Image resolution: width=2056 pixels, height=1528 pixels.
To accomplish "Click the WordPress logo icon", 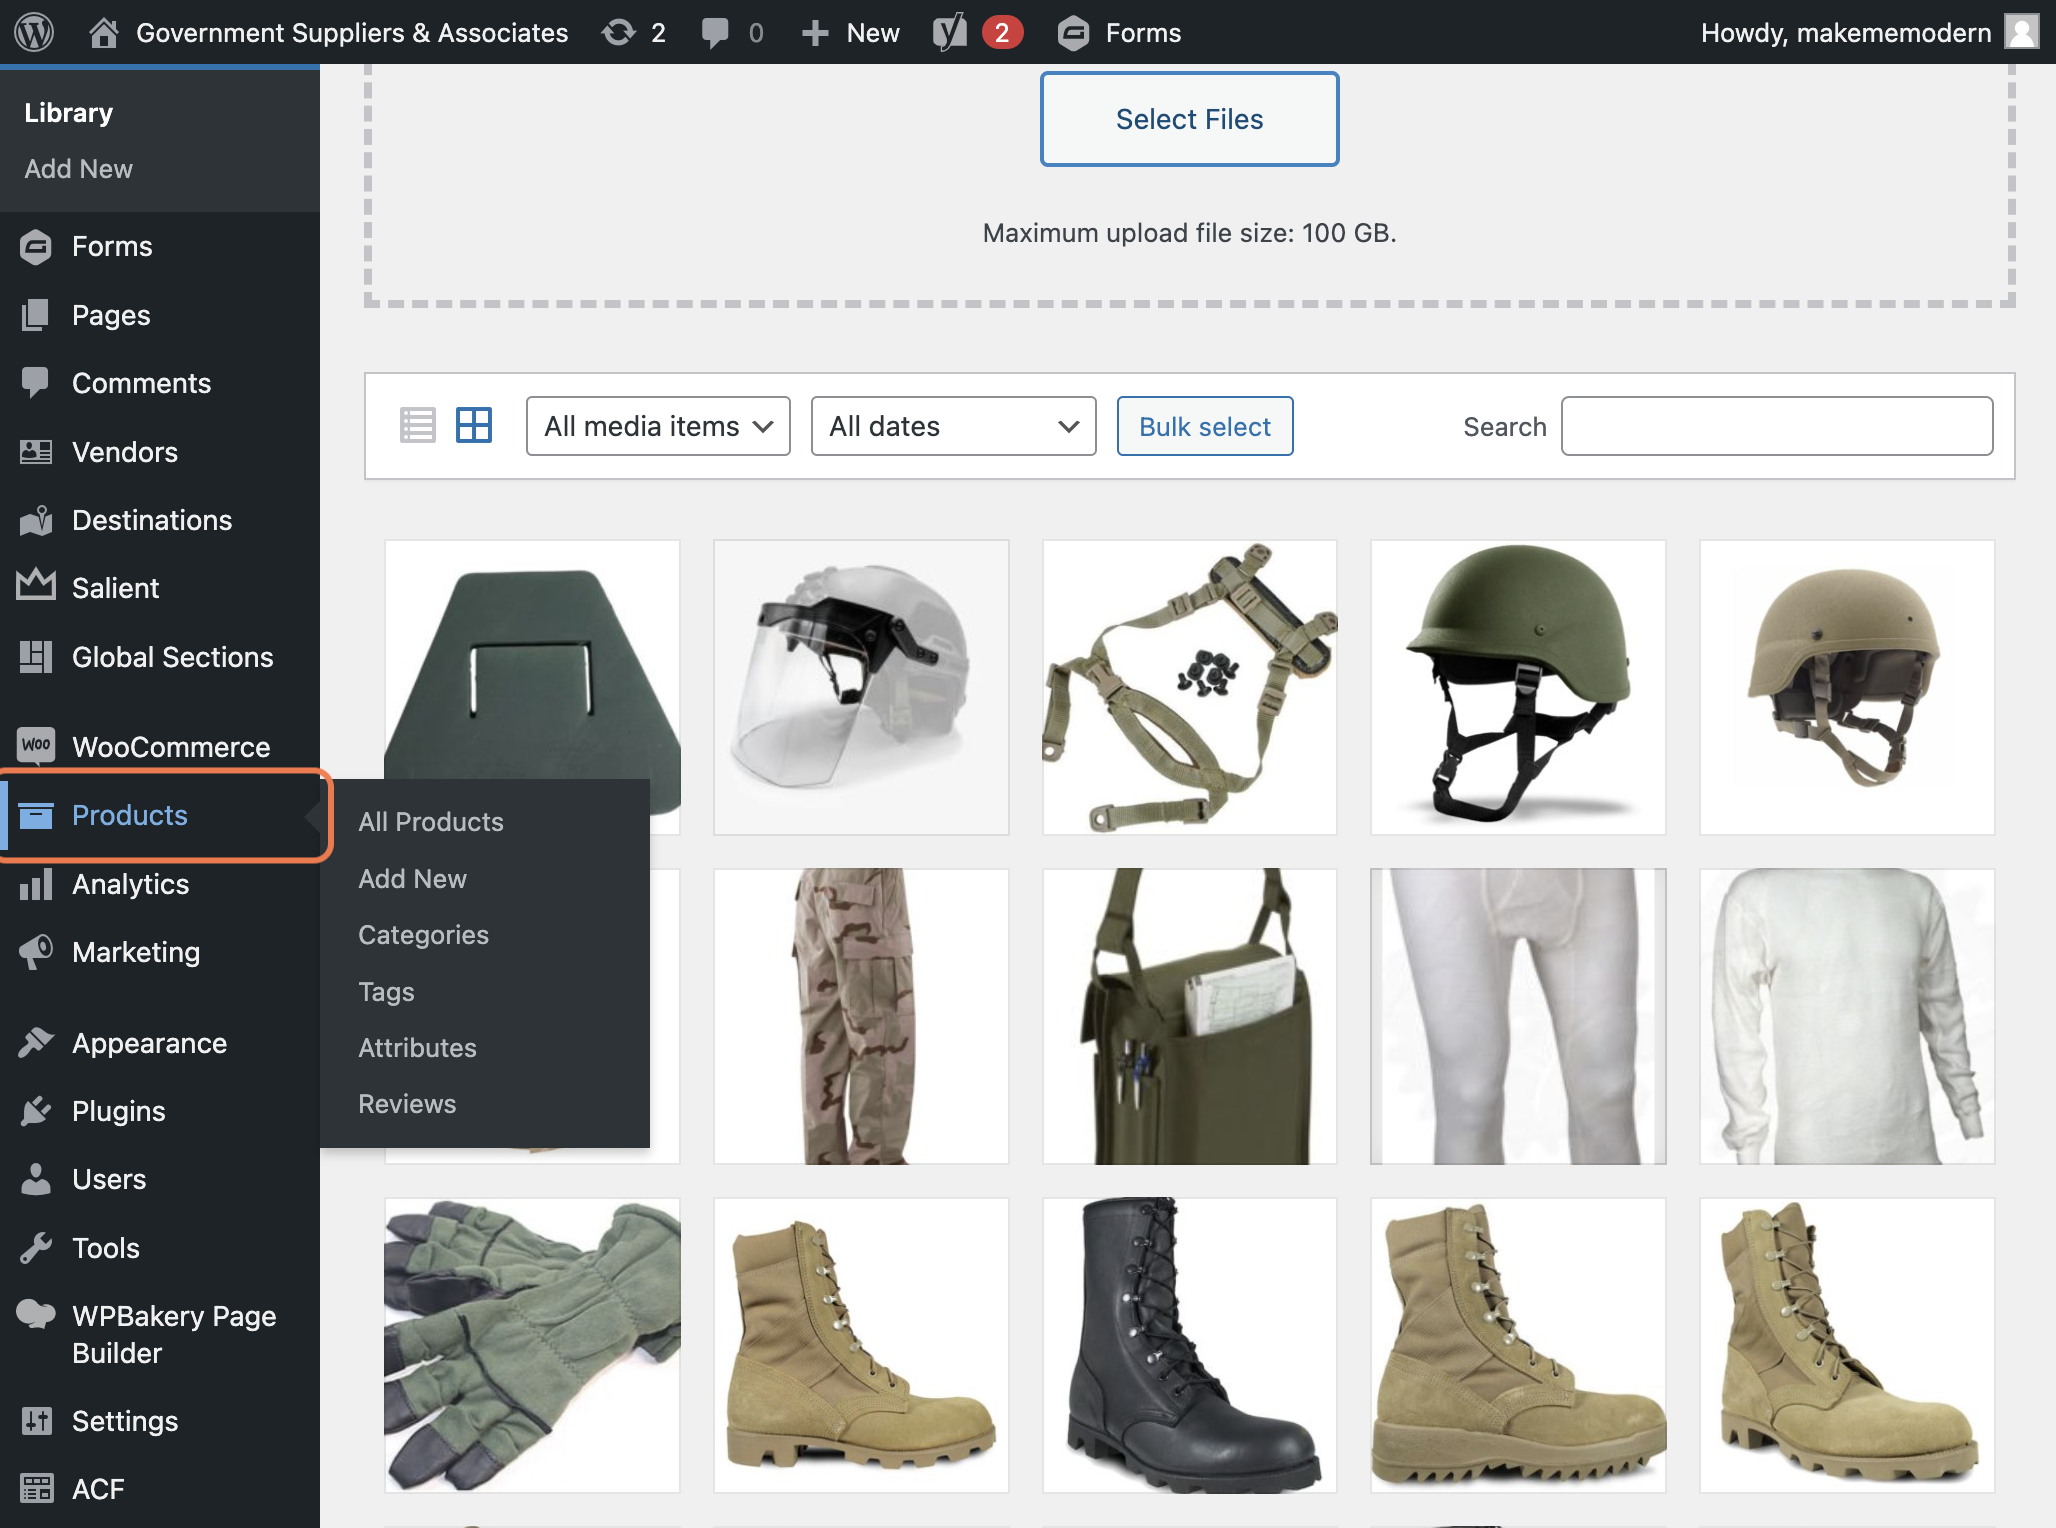I will [34, 32].
